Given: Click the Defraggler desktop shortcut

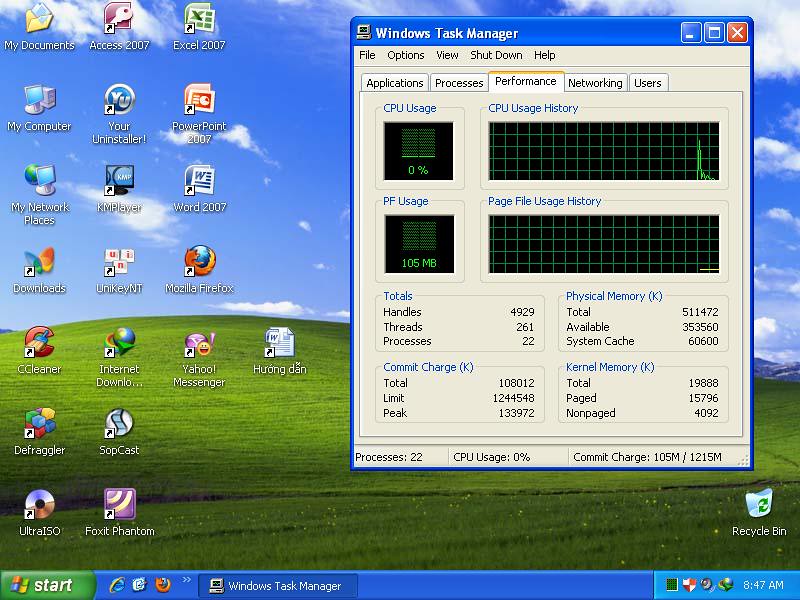Looking at the screenshot, I should pos(39,432).
